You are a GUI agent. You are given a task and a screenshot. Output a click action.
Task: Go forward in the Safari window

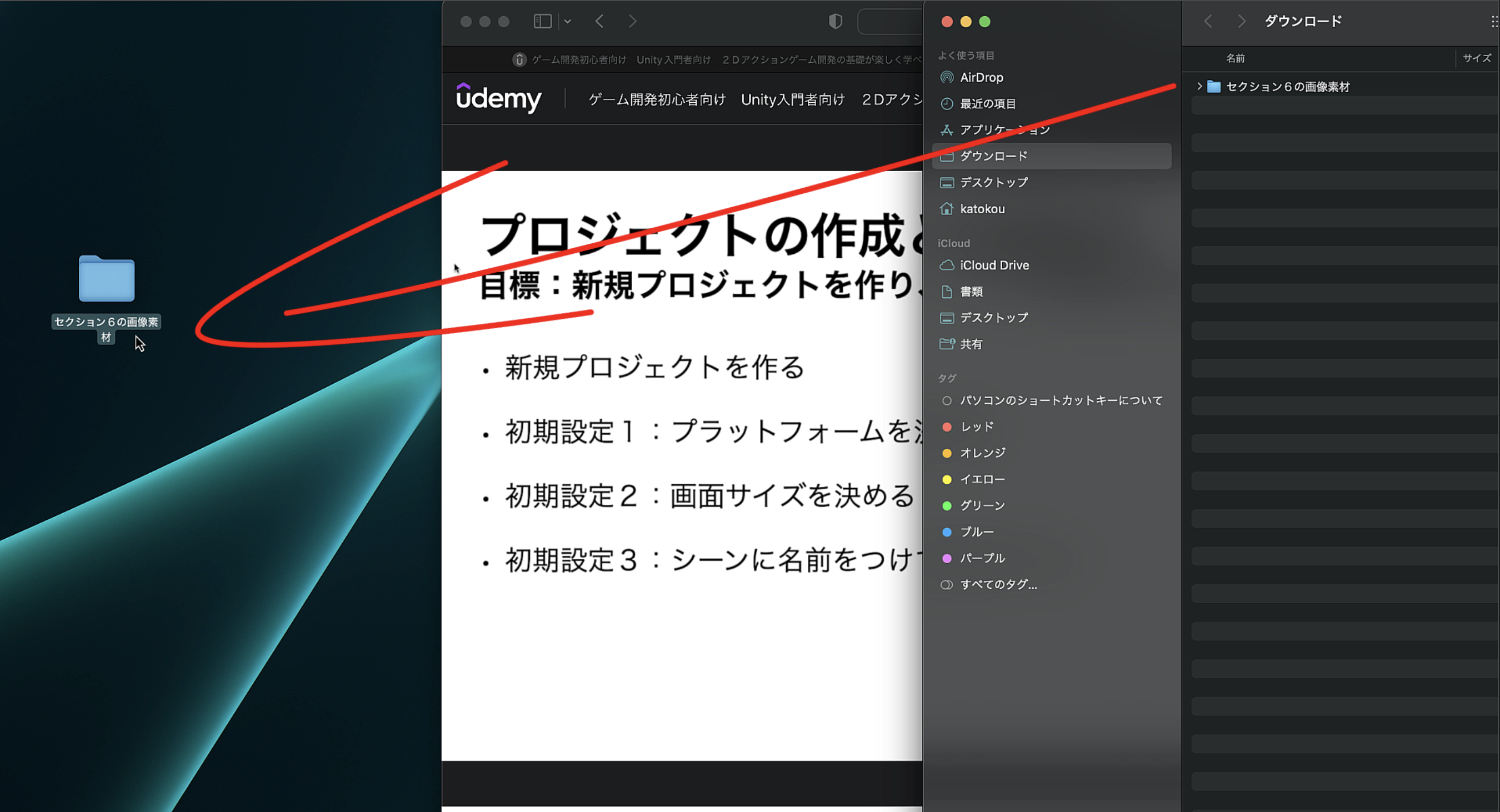(x=632, y=21)
